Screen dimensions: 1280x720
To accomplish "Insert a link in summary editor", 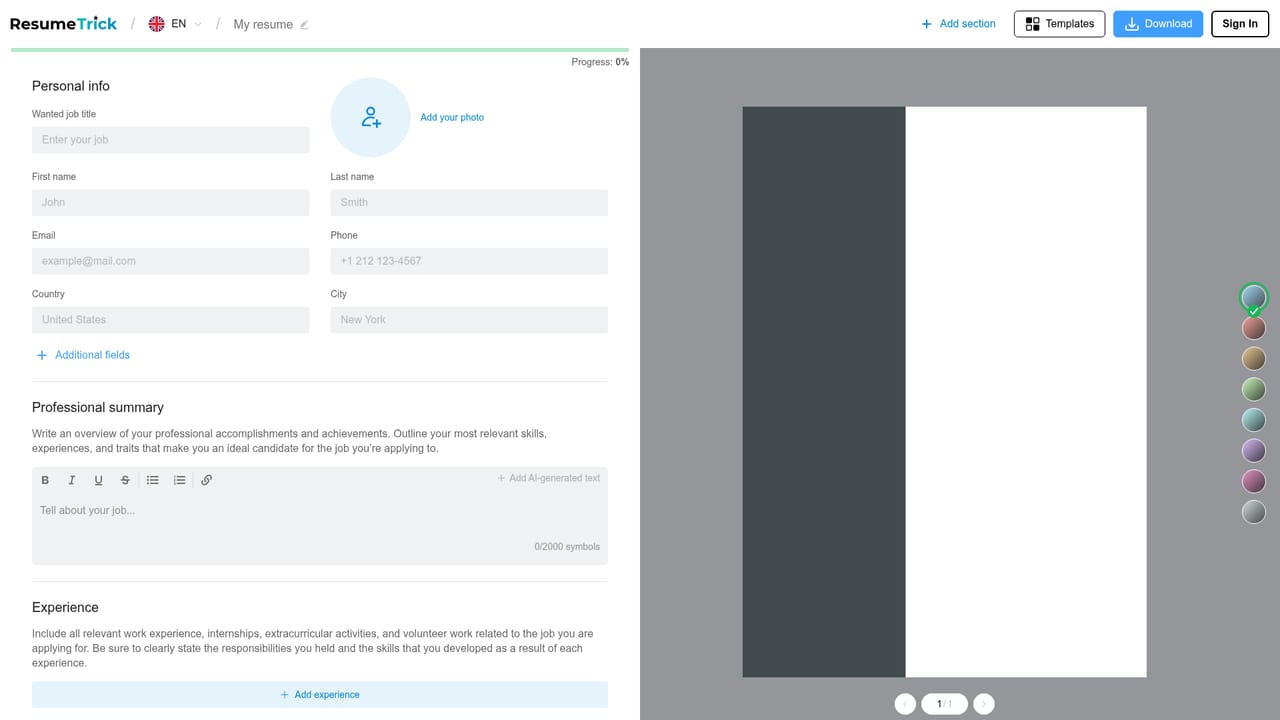I will coord(207,480).
